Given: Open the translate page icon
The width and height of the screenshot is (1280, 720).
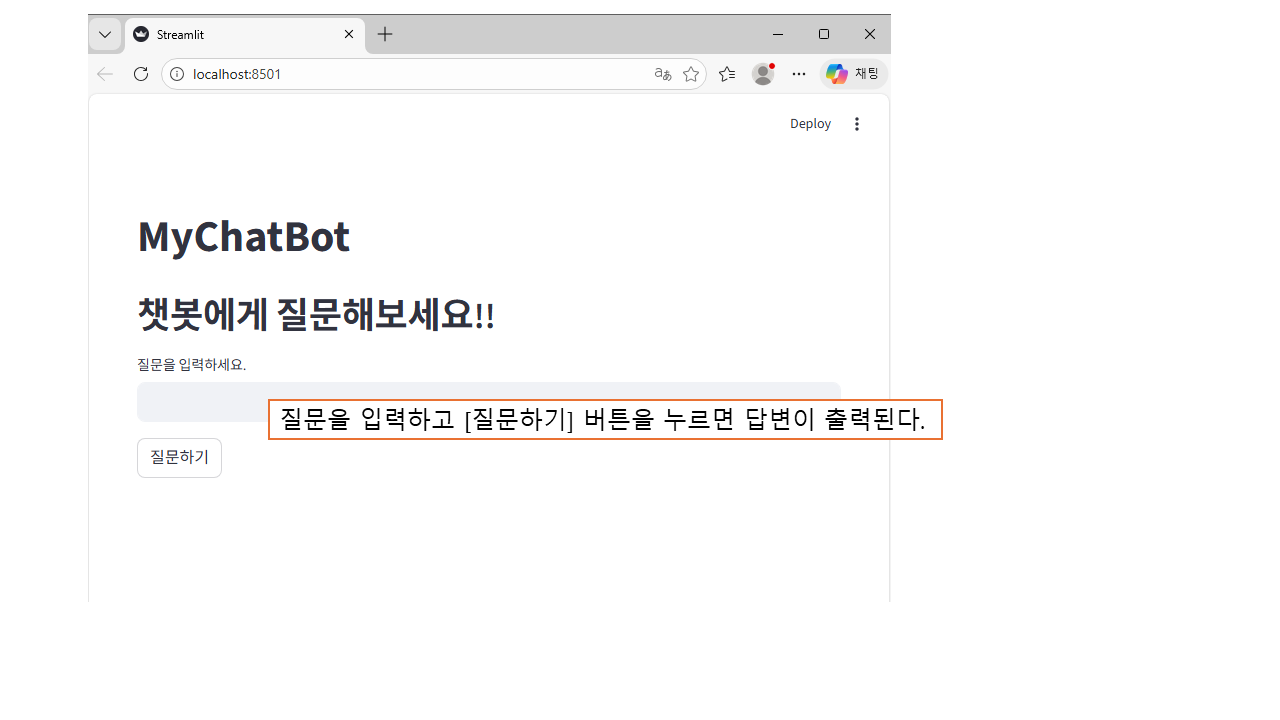Looking at the screenshot, I should click(662, 74).
